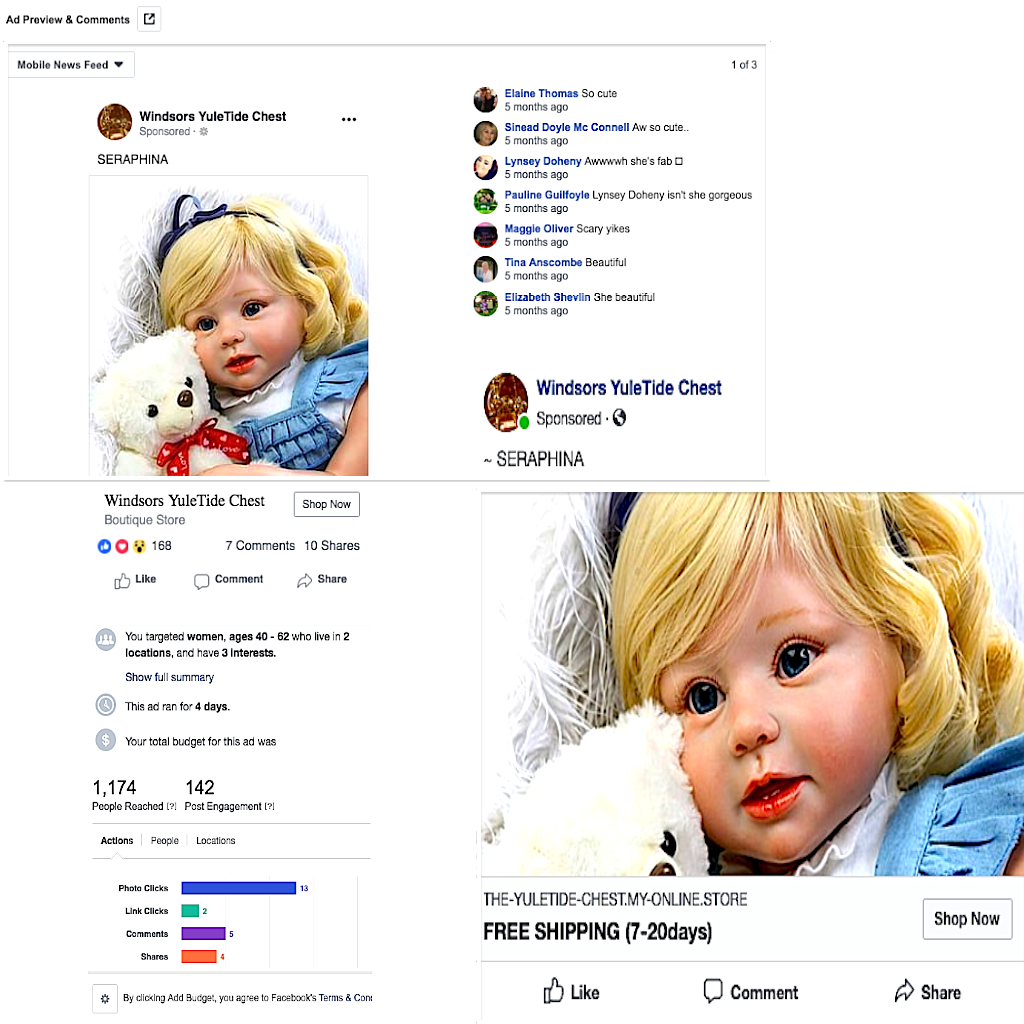
Task: Open ad preview in new window icon
Action: [150, 19]
